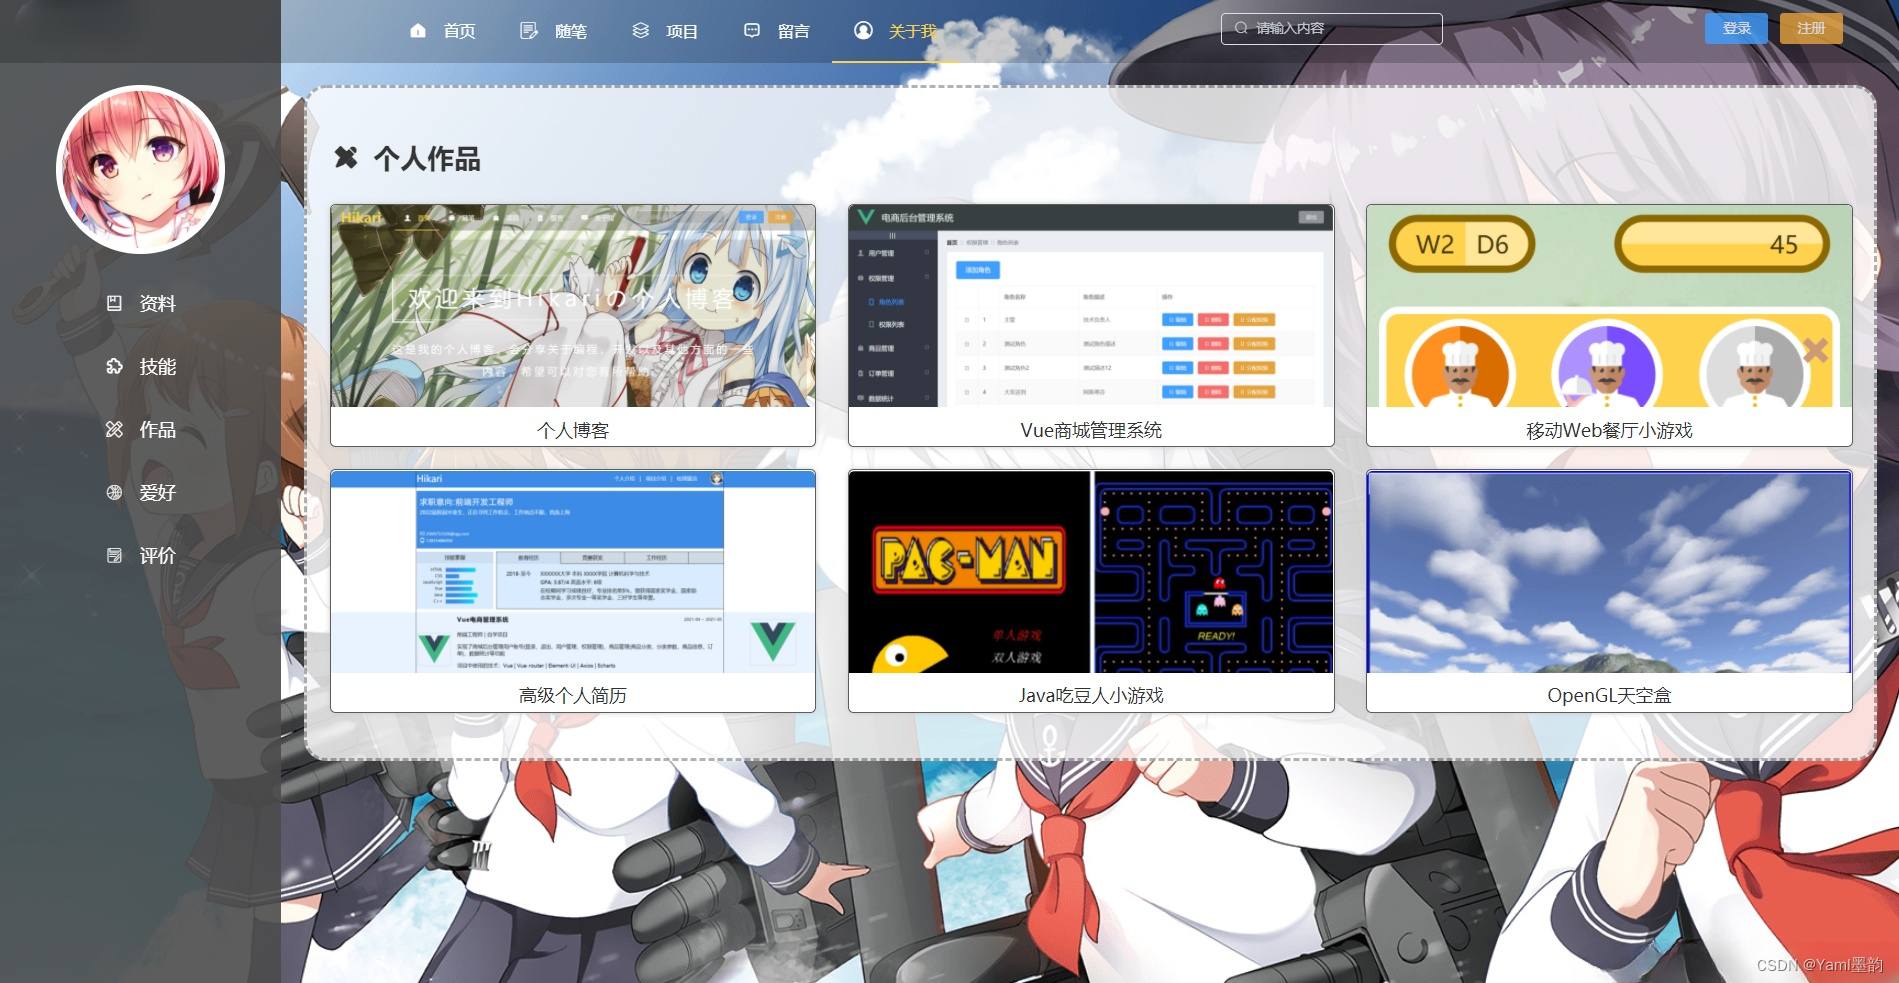Image resolution: width=1899 pixels, height=983 pixels.
Task: Click the chat bubble icon beside 留言
Action: [752, 31]
